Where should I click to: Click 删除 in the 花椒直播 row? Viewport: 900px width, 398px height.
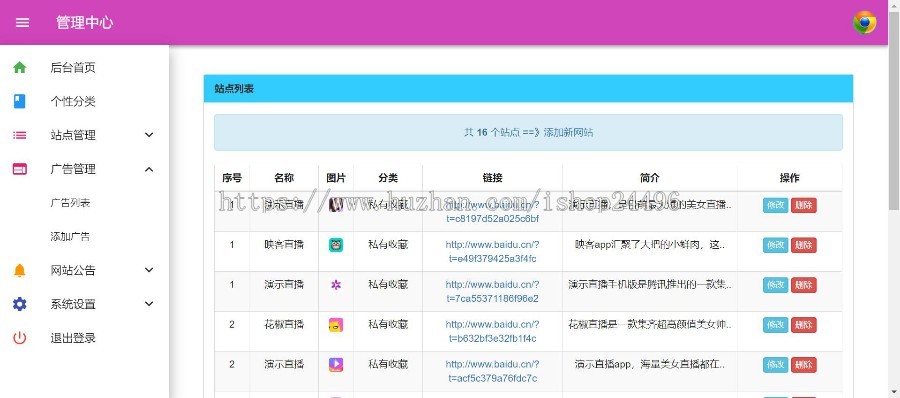pos(804,325)
